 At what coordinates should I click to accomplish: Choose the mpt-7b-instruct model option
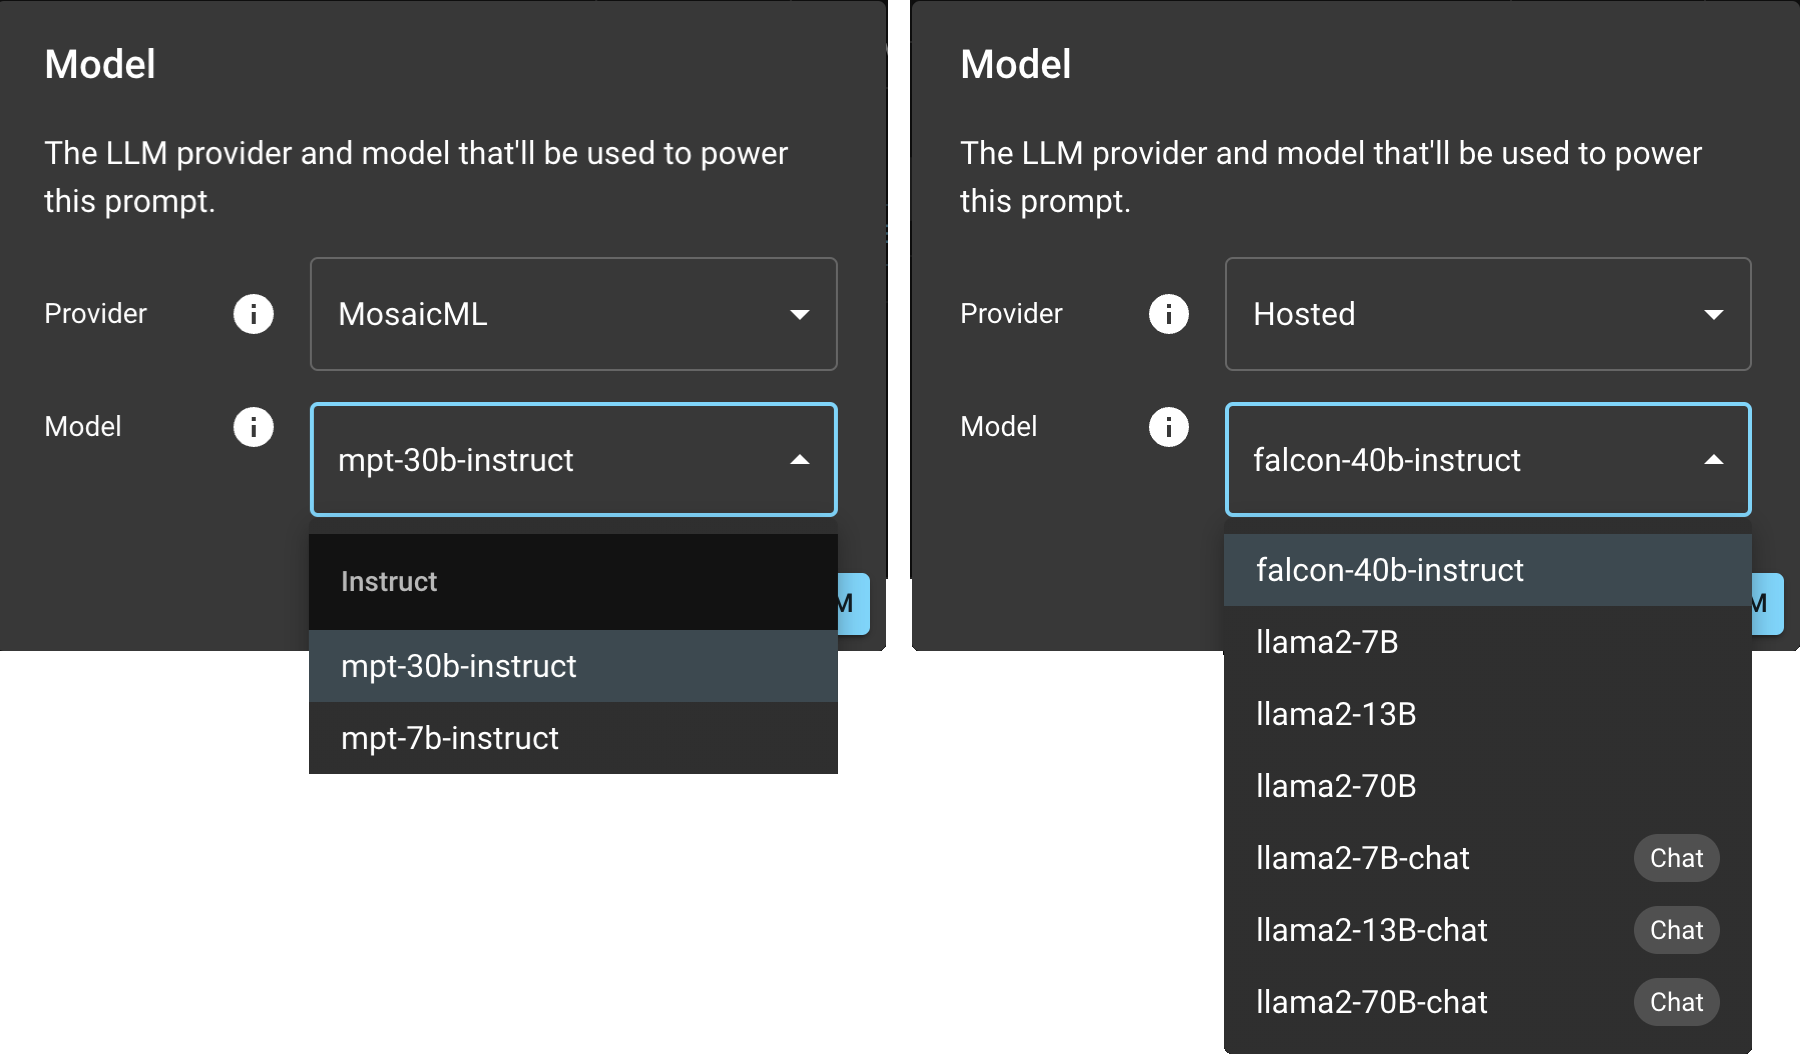point(573,738)
